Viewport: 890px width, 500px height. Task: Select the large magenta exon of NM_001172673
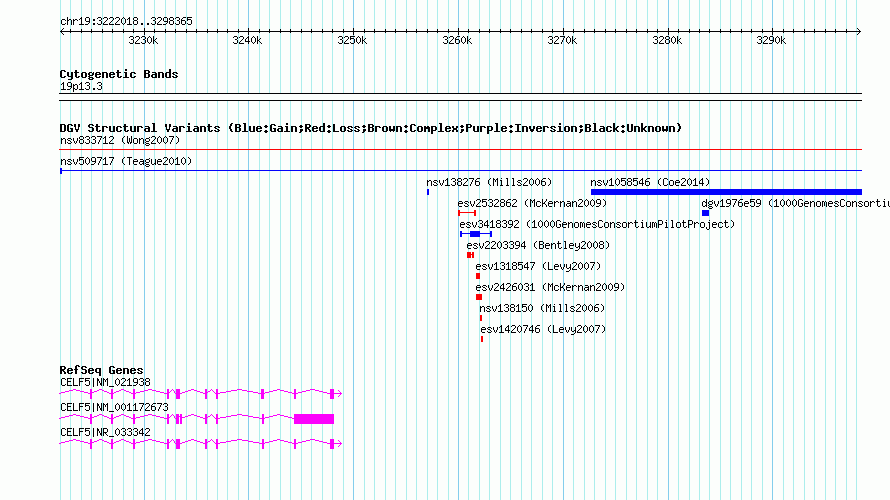pos(314,419)
